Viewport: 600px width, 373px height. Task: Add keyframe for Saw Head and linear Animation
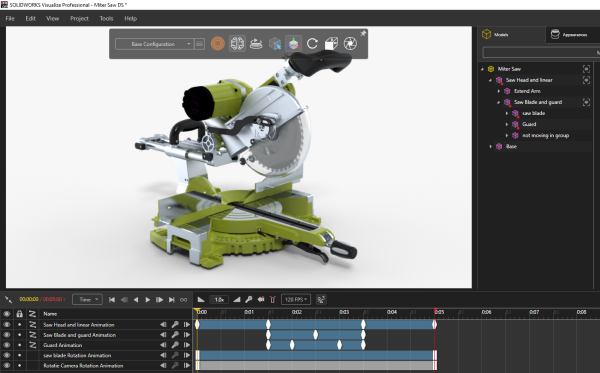click(x=175, y=324)
